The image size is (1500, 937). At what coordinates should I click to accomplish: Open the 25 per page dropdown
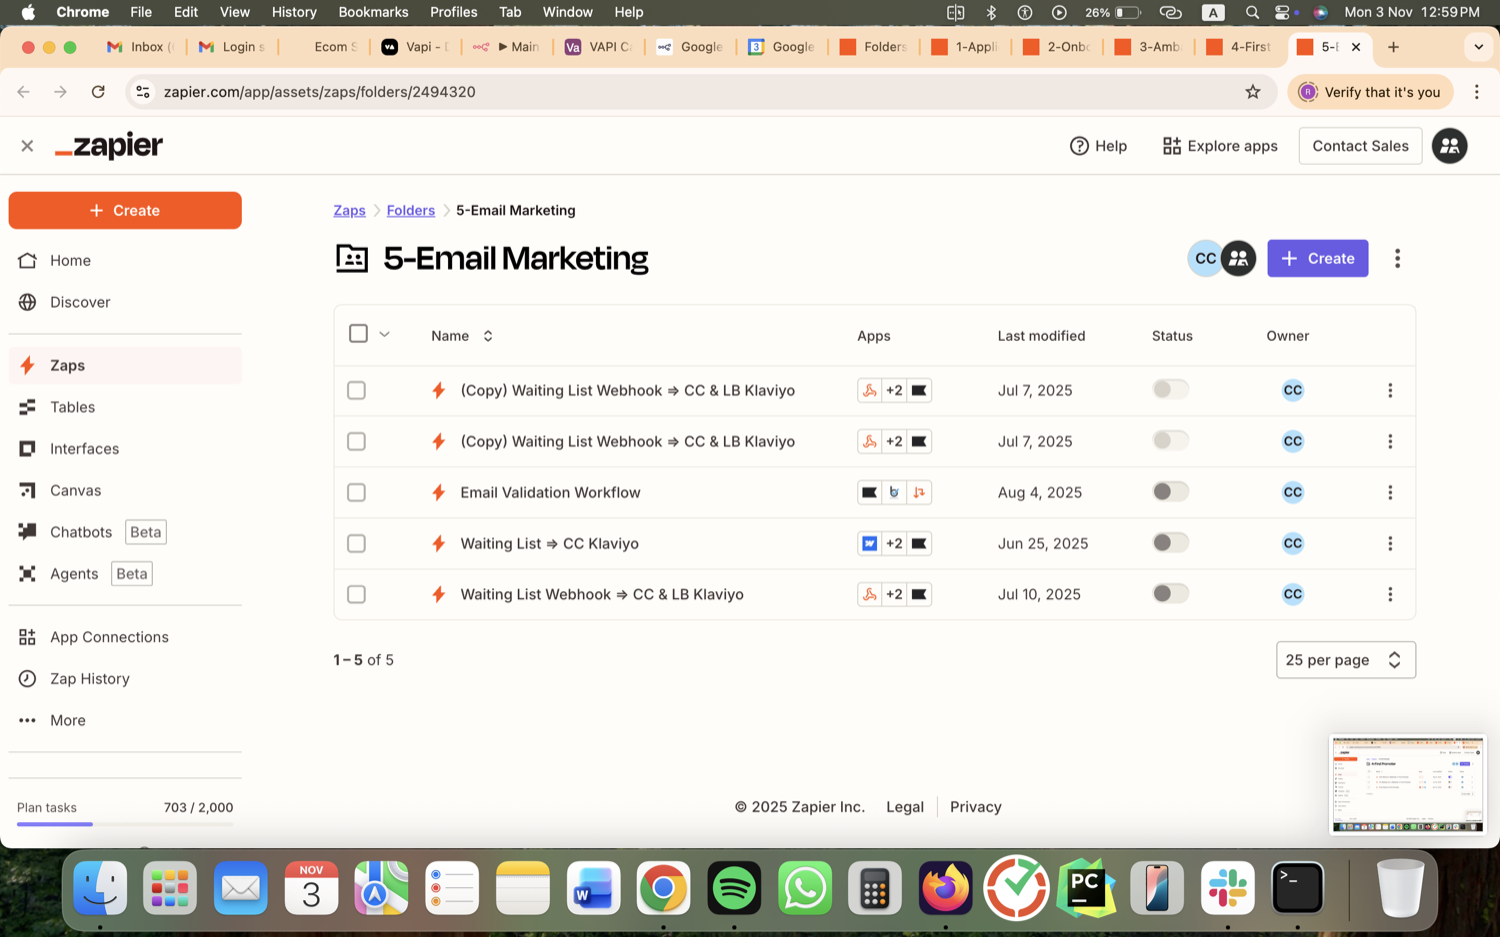click(x=1345, y=660)
